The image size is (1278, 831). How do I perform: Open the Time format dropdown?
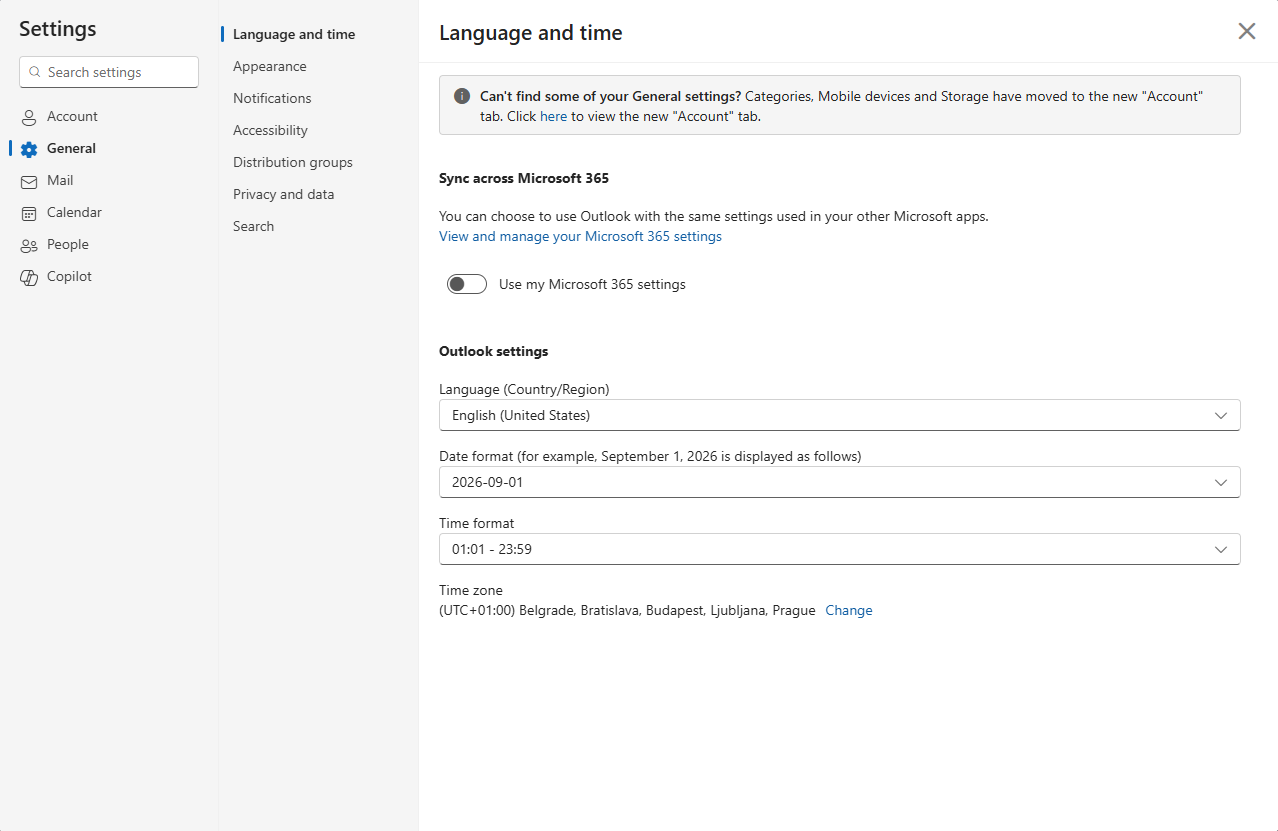click(x=839, y=549)
